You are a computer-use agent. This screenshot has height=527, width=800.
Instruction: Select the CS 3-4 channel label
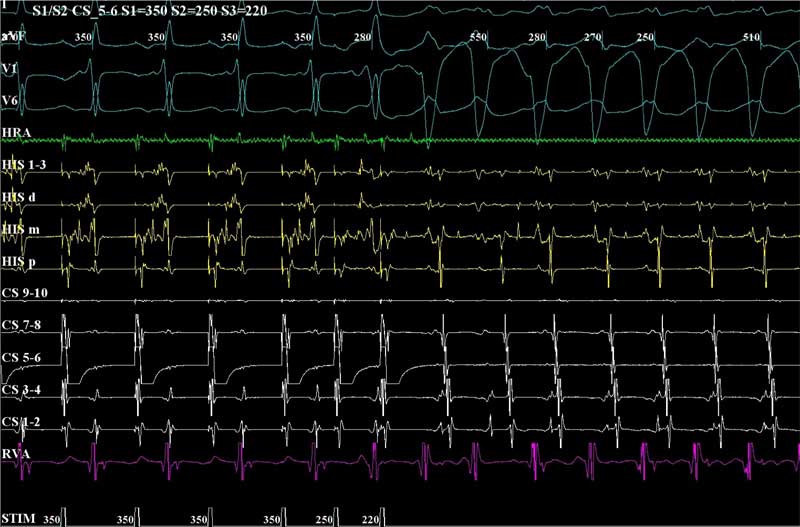click(x=22, y=389)
